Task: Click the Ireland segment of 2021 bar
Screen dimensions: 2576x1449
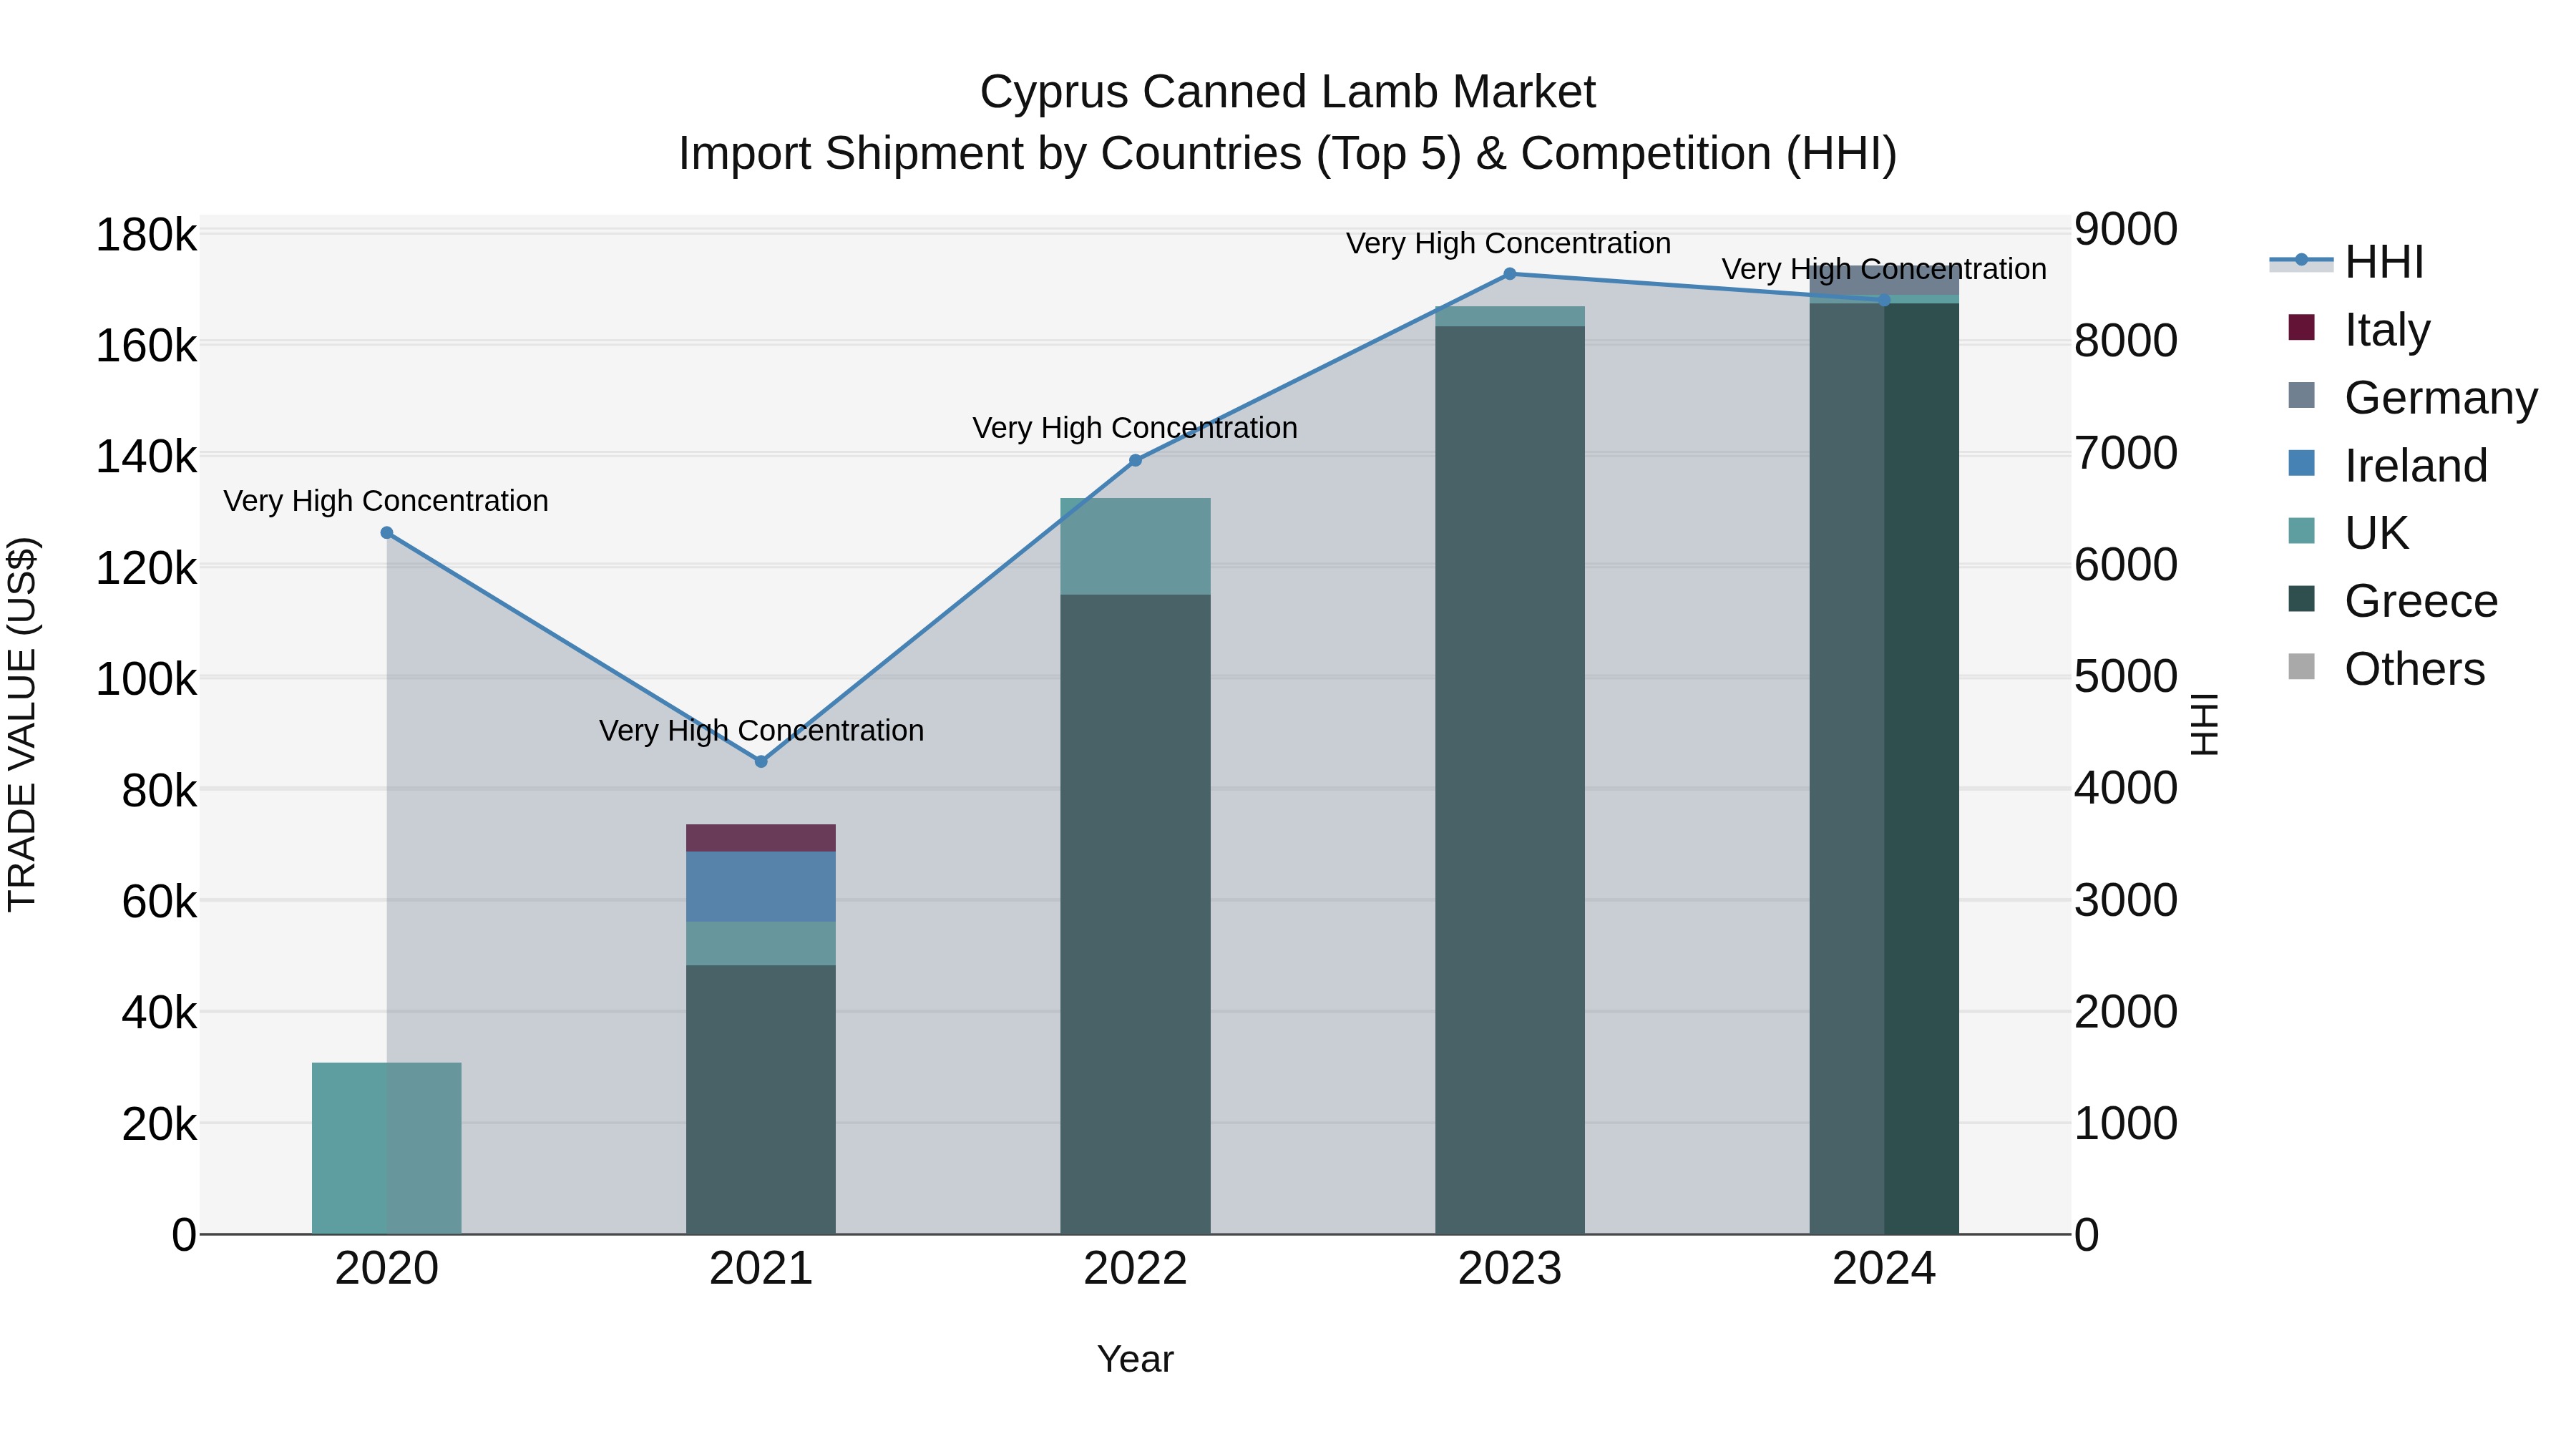Action: pyautogui.click(x=761, y=887)
